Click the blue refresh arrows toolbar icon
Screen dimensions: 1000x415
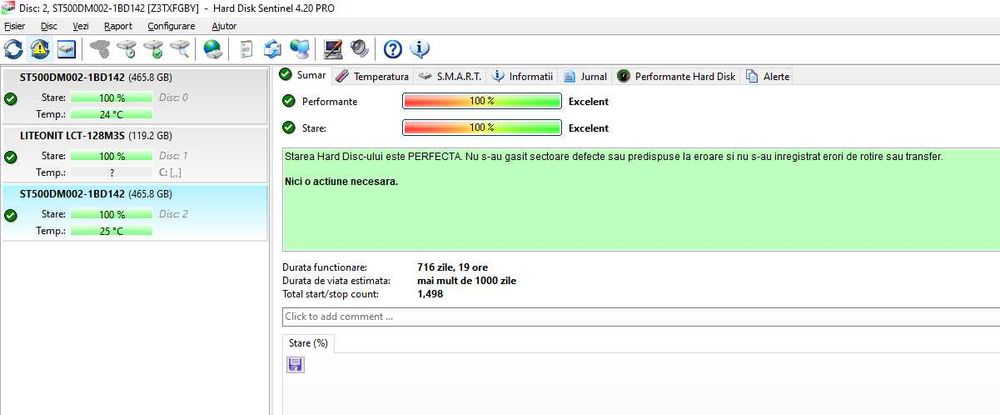[13, 48]
